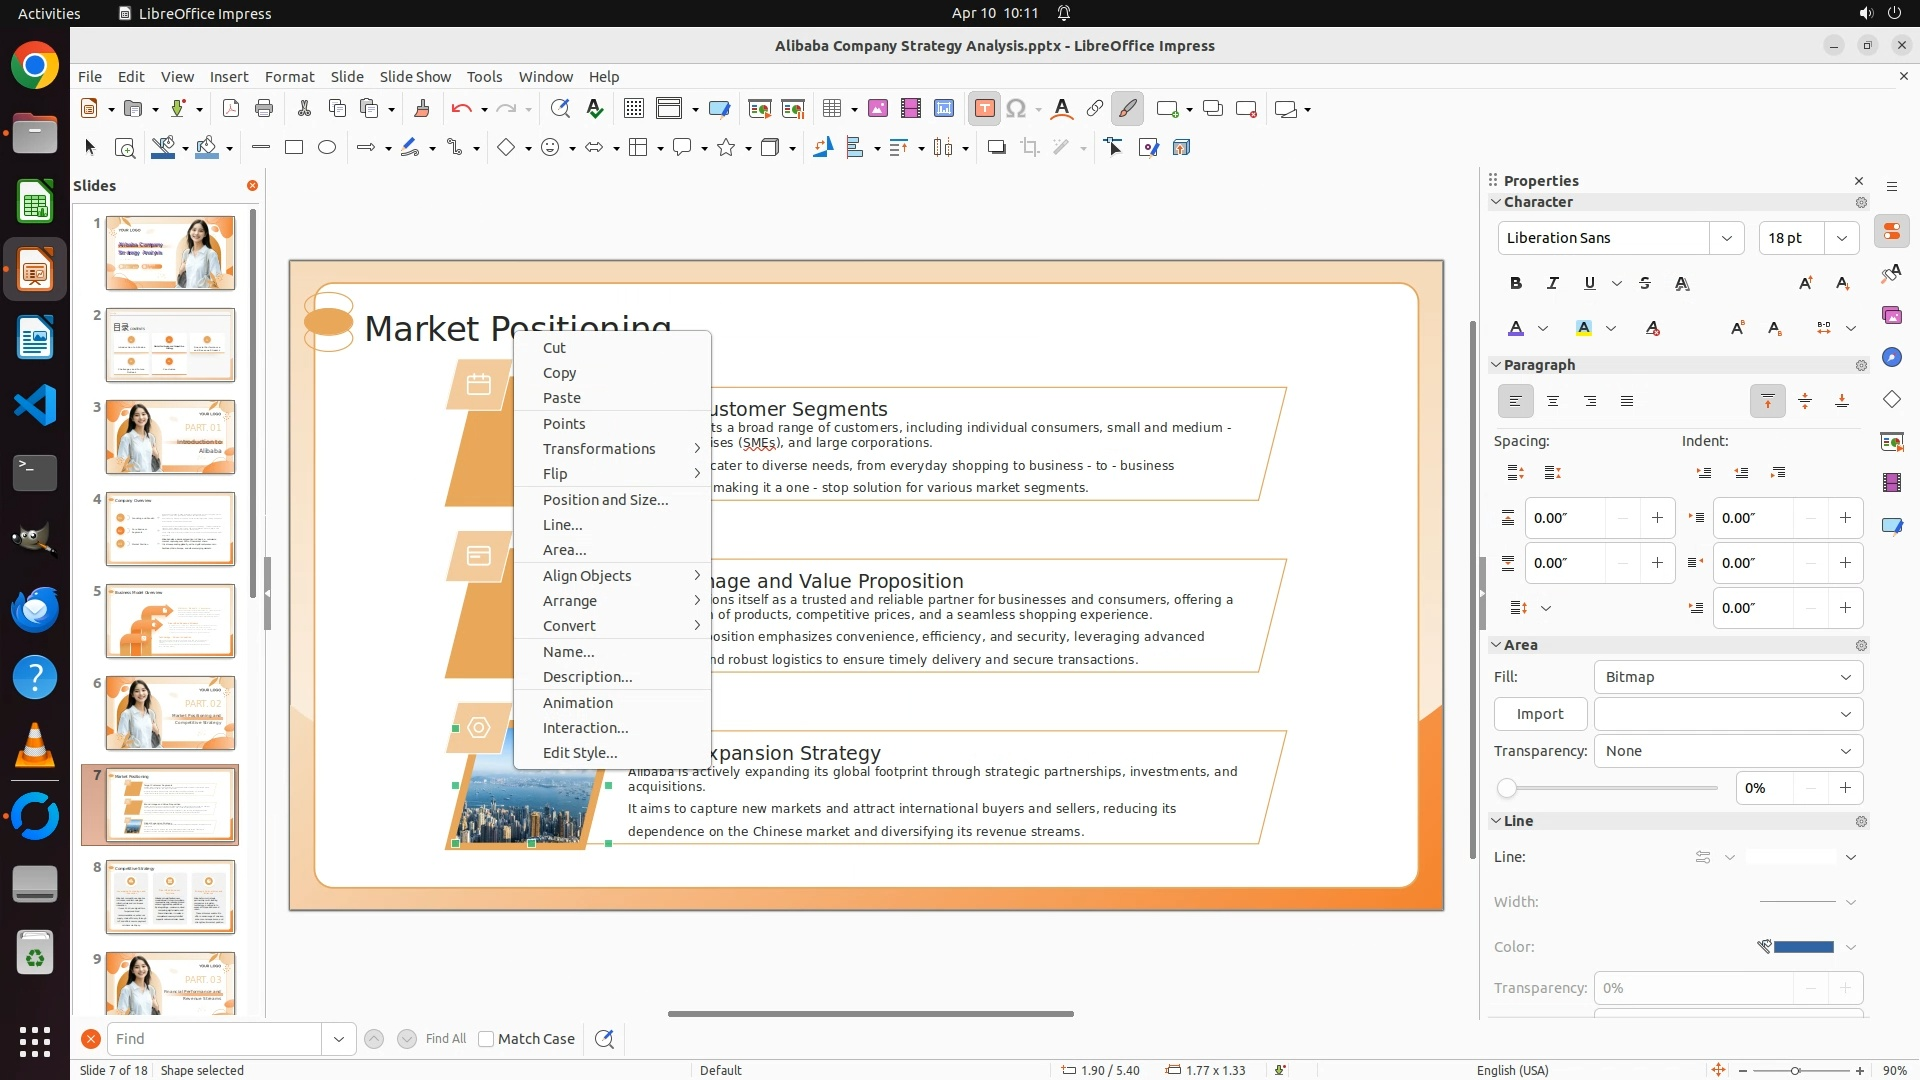Click the Crop Image tool icon

click(1030, 148)
